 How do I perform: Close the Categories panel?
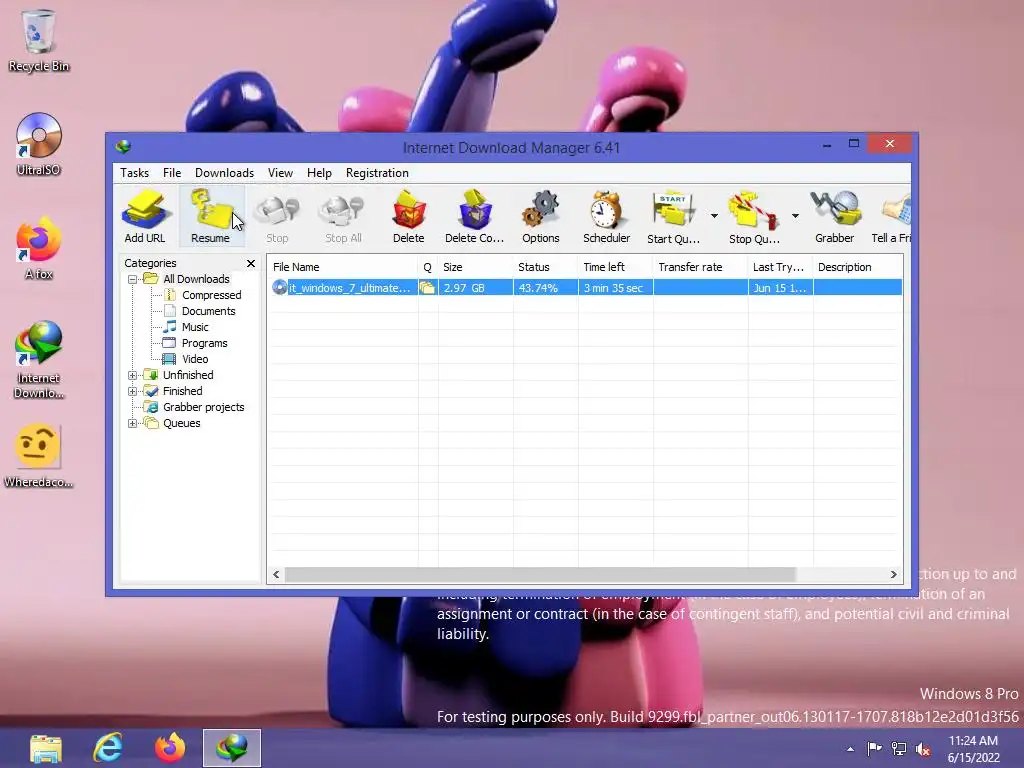coord(251,263)
